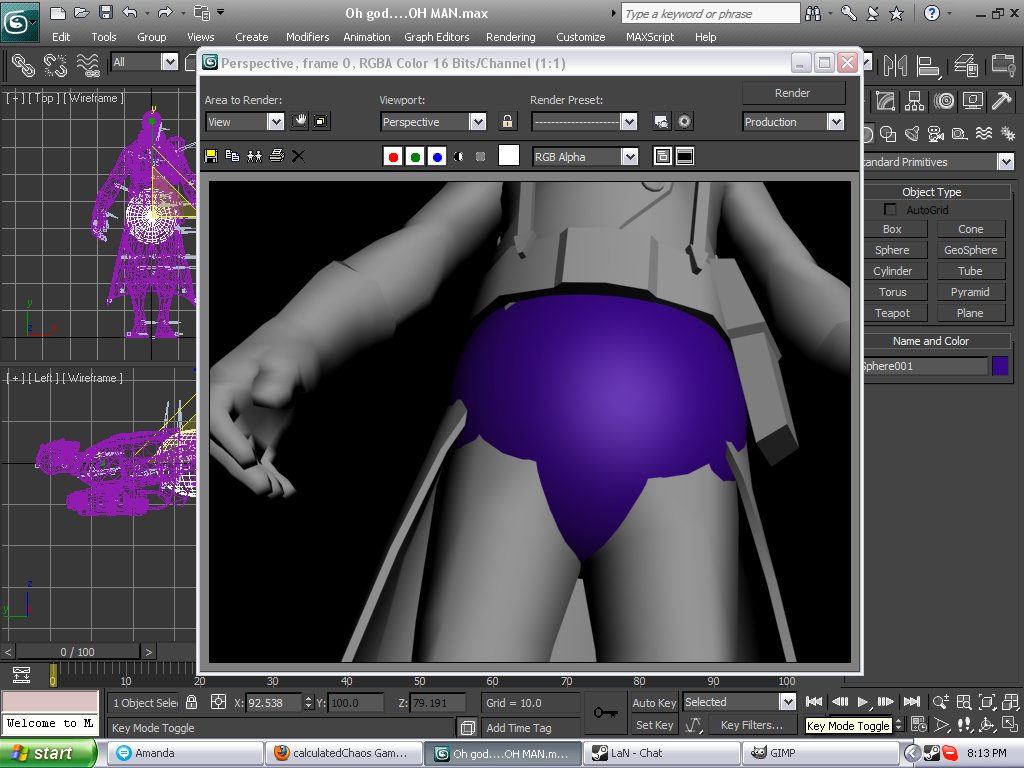
Task: Click the Render button
Action: [x=793, y=93]
